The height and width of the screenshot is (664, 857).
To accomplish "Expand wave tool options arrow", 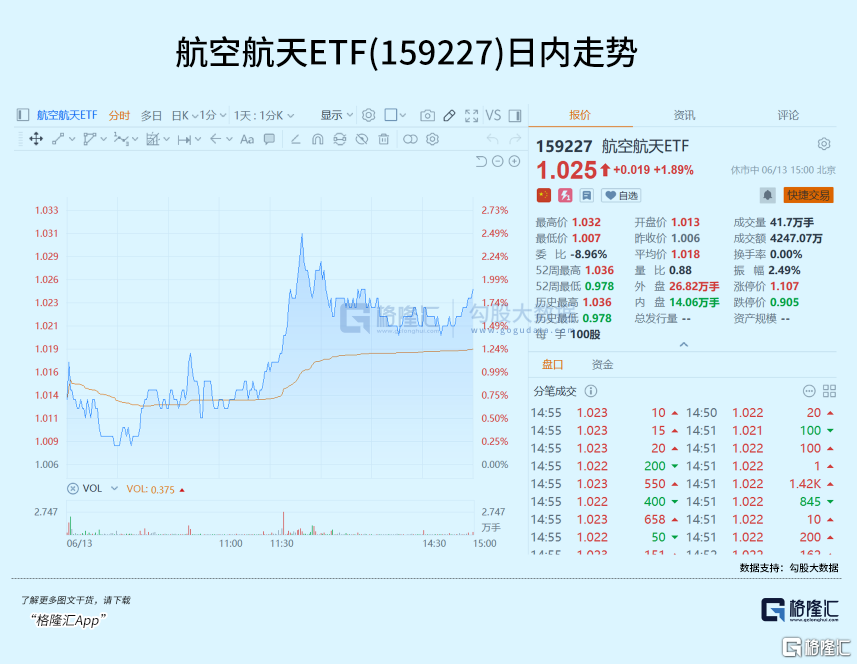I will pos(135,140).
